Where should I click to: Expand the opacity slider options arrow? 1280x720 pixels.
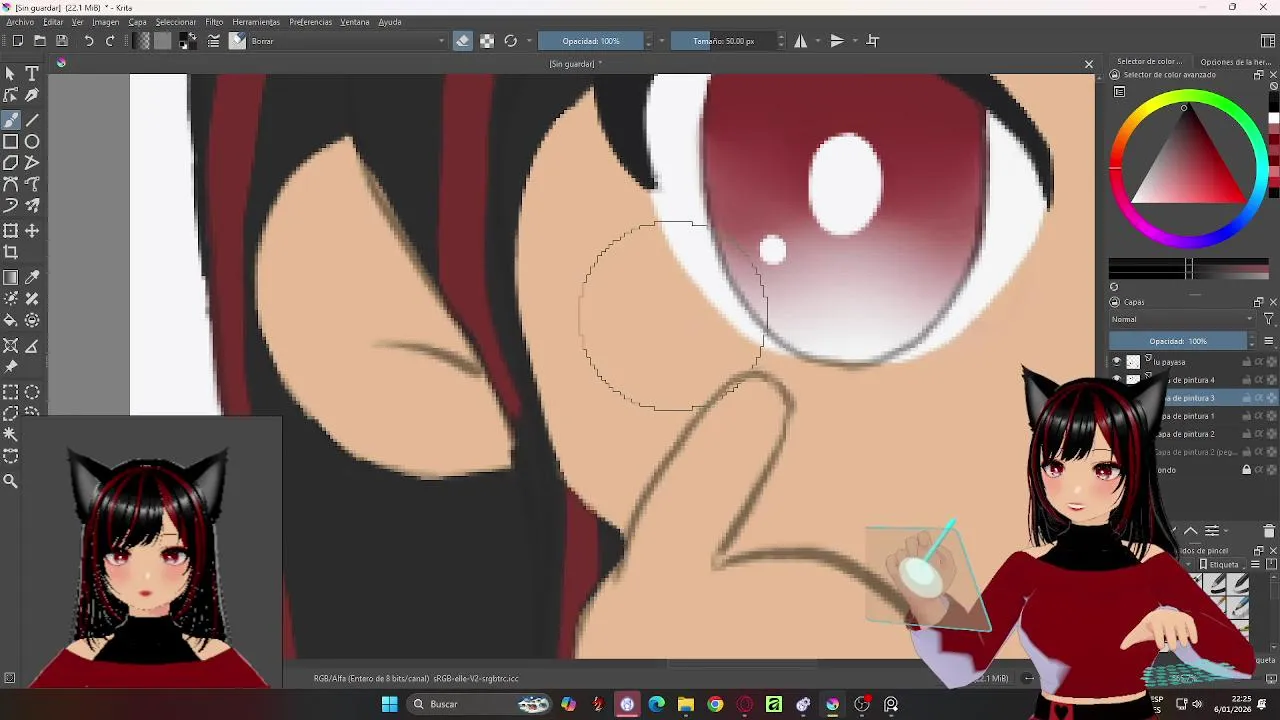(x=661, y=41)
